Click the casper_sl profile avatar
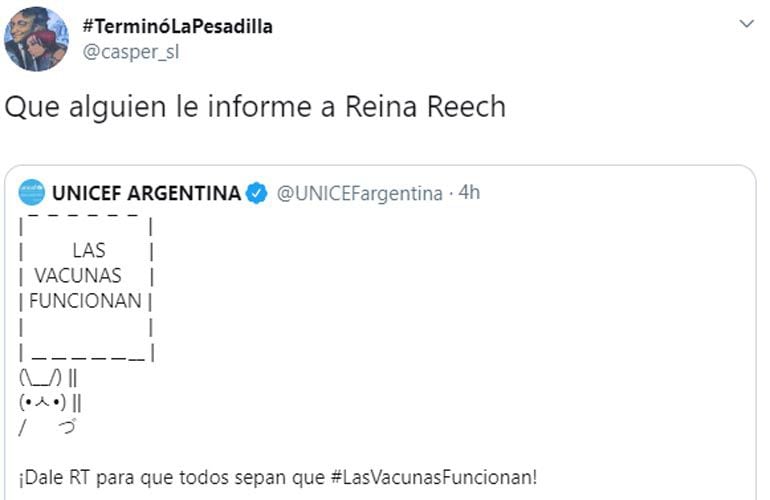Screen dimensions: 770x500 coord(38,39)
